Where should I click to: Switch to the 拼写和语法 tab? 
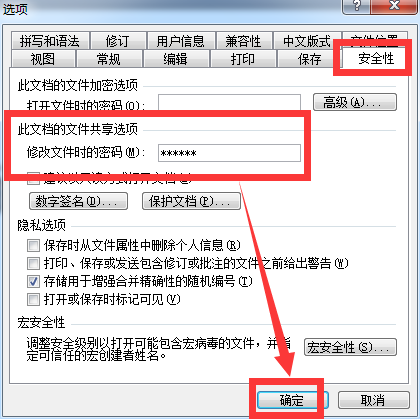pos(50,41)
